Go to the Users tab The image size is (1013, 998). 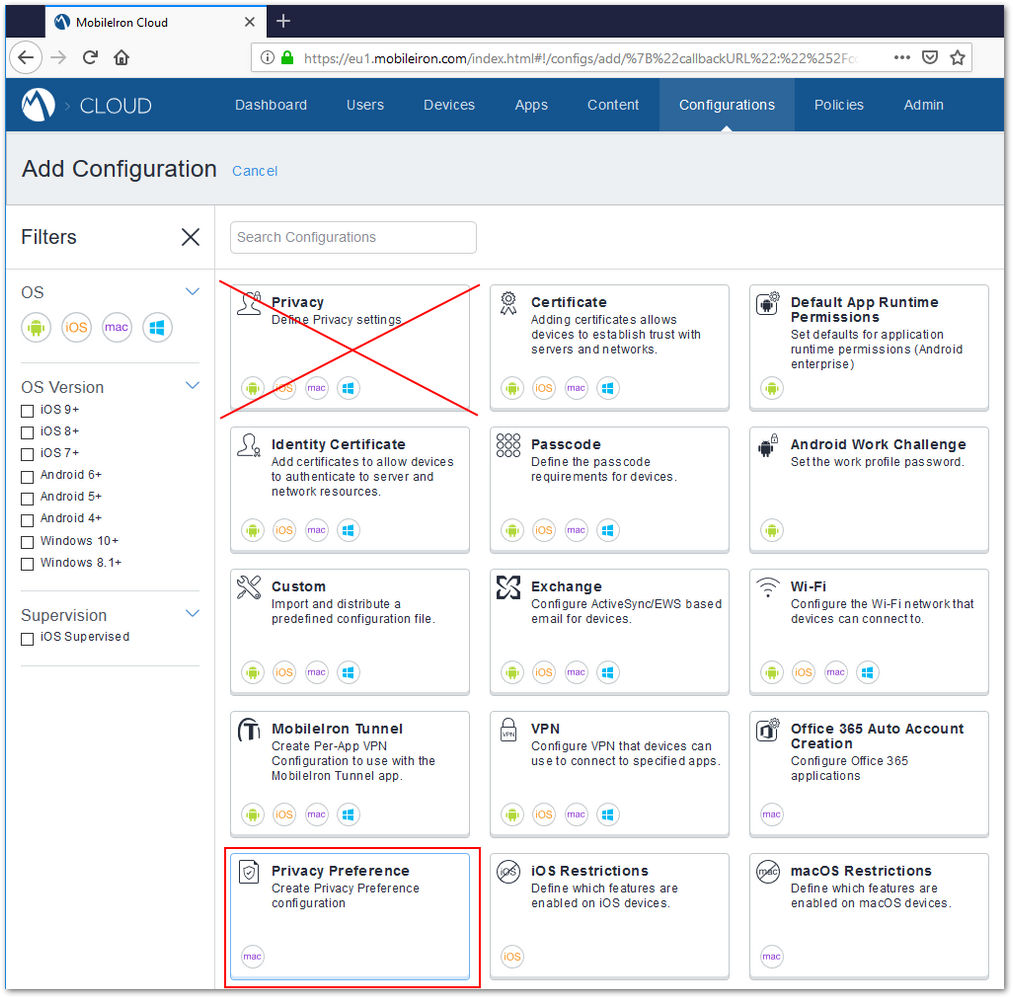pyautogui.click(x=365, y=105)
